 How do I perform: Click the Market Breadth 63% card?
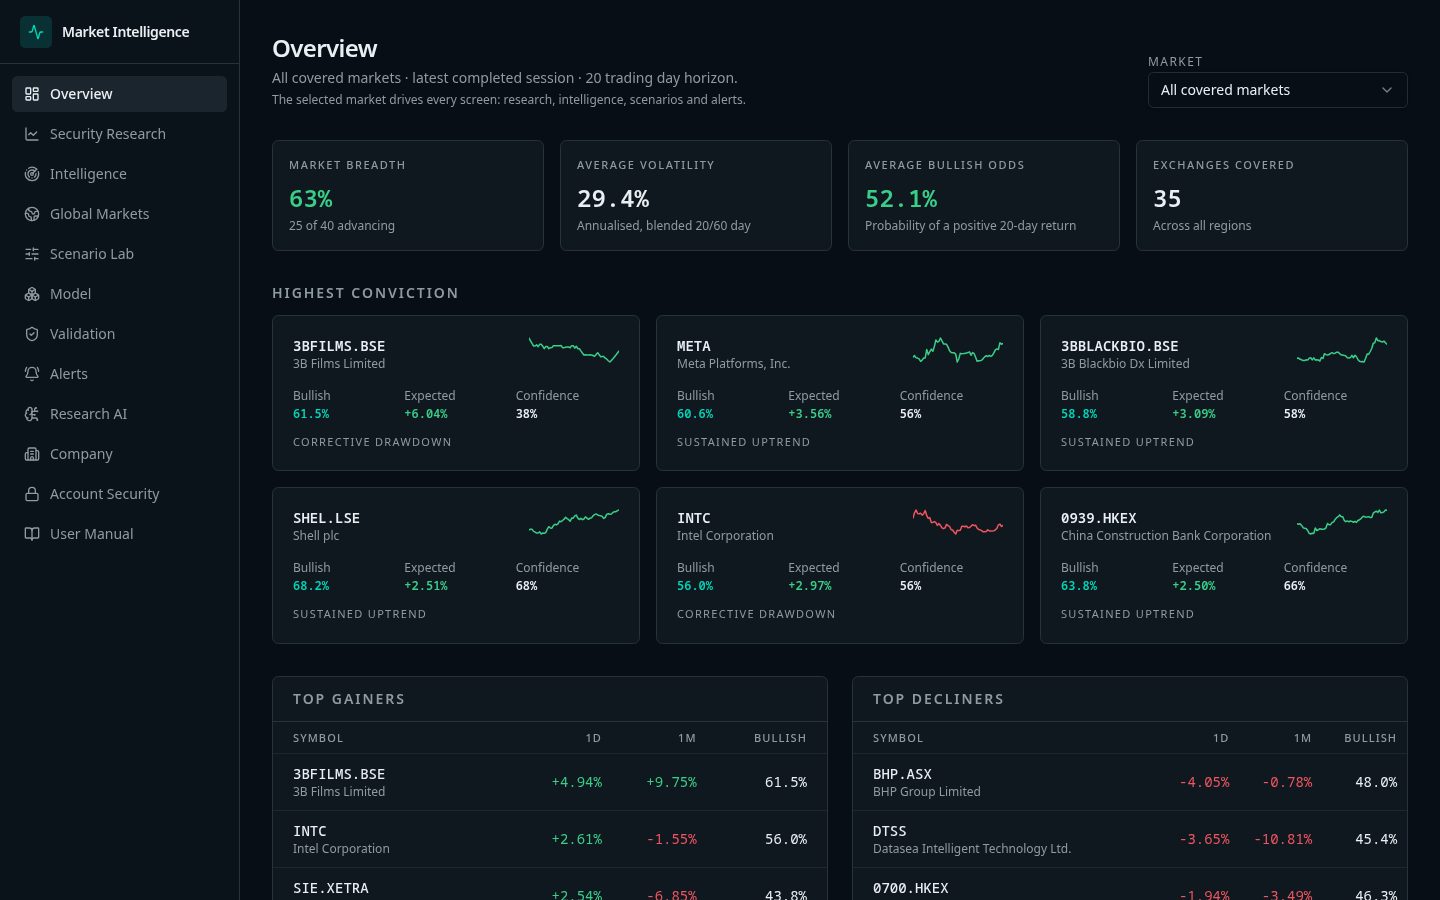click(408, 195)
